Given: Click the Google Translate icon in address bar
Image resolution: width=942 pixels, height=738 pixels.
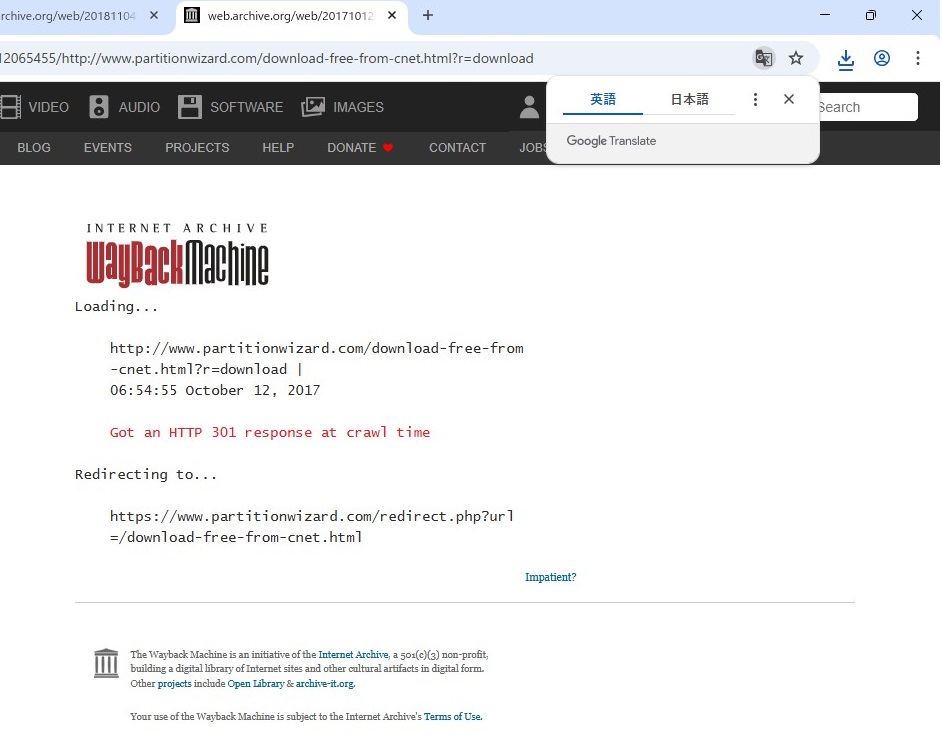Looking at the screenshot, I should click(x=763, y=58).
